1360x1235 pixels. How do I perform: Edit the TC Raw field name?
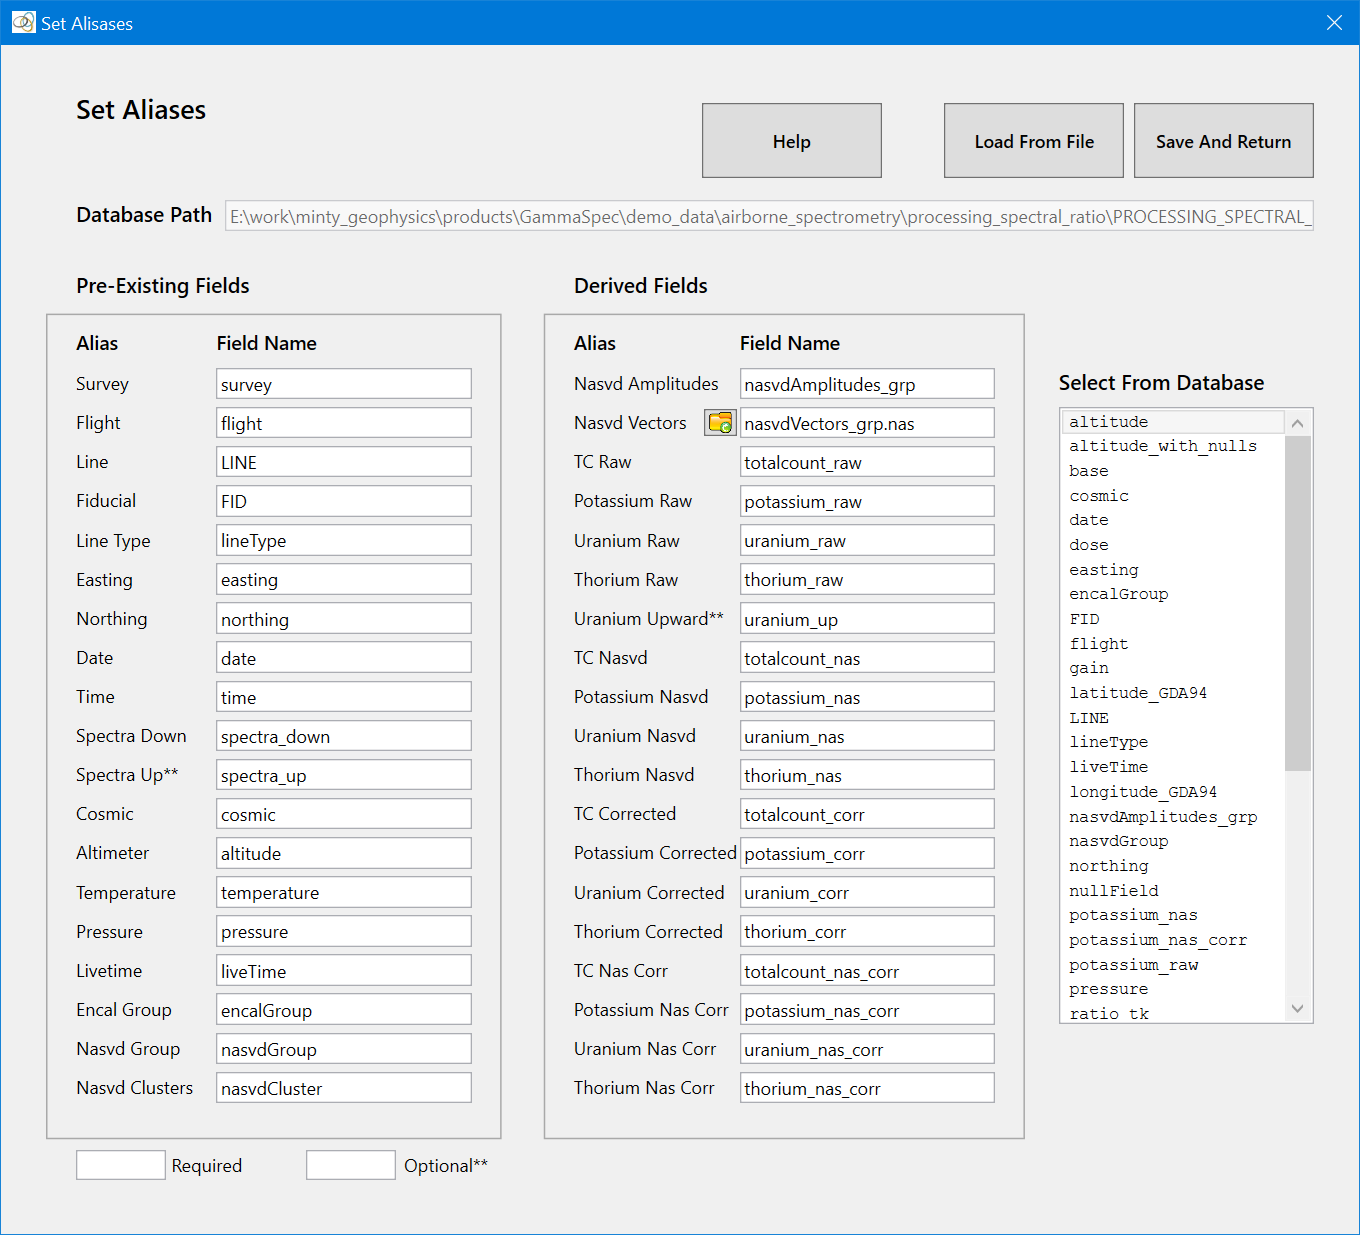point(866,463)
